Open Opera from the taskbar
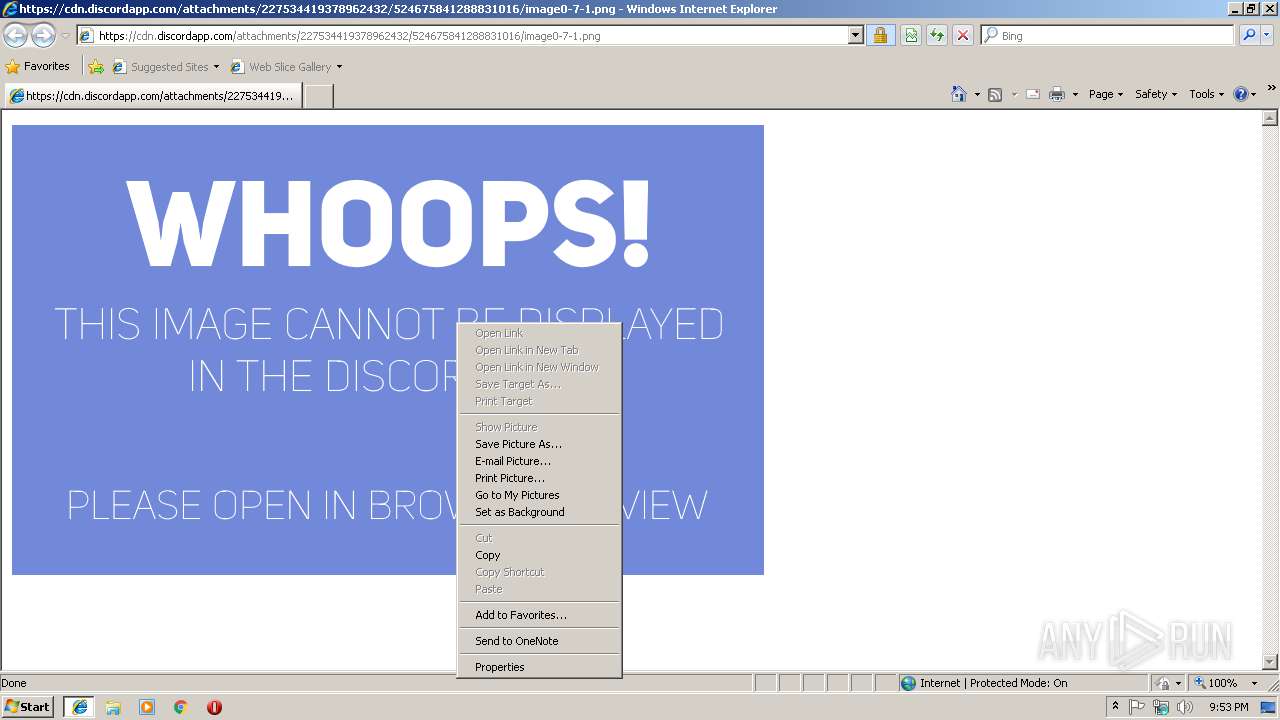 (x=214, y=707)
